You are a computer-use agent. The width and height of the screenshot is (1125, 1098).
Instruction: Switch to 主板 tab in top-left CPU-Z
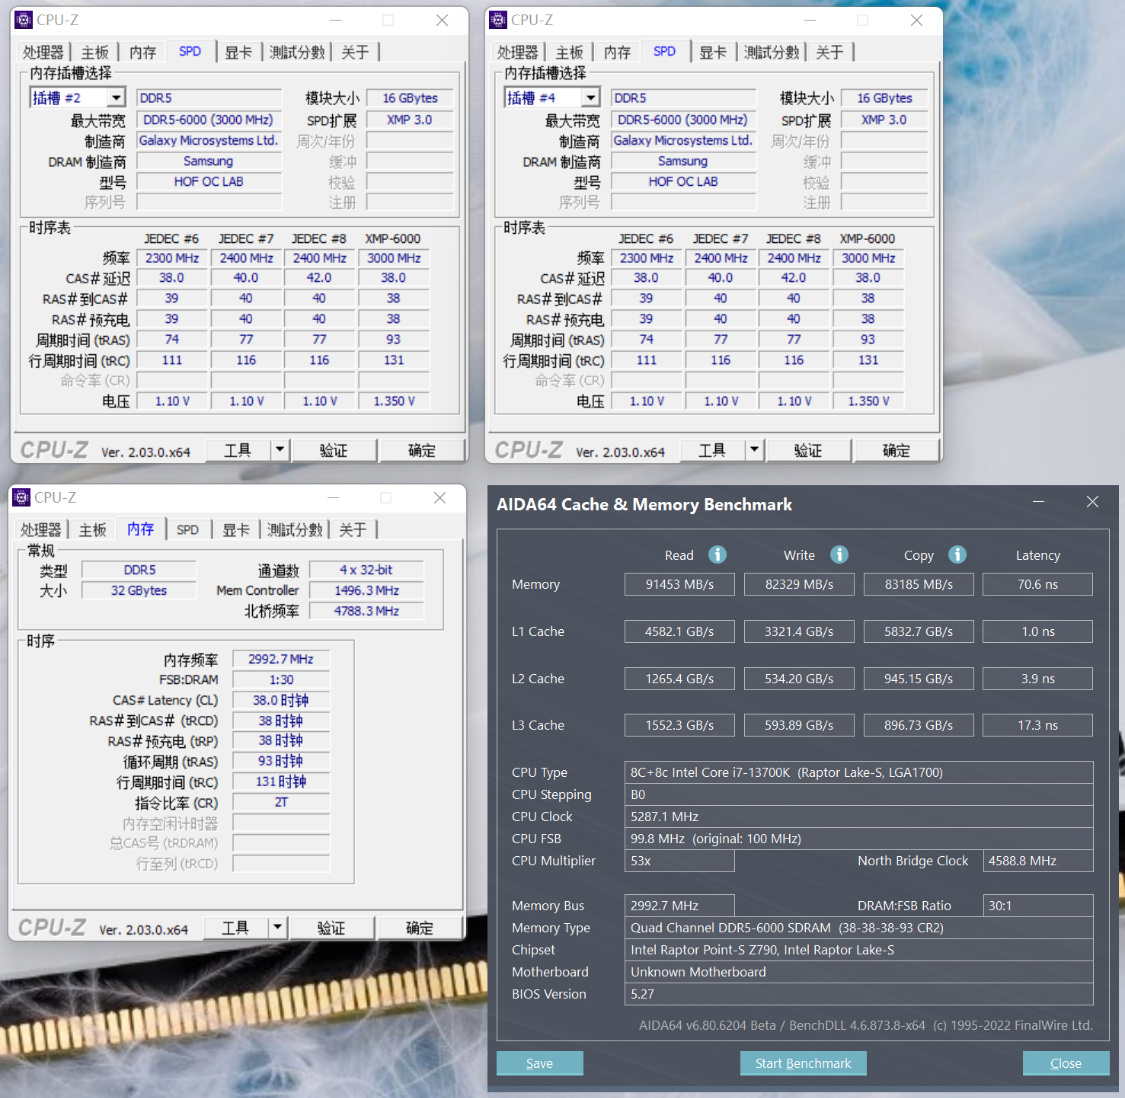tap(95, 52)
